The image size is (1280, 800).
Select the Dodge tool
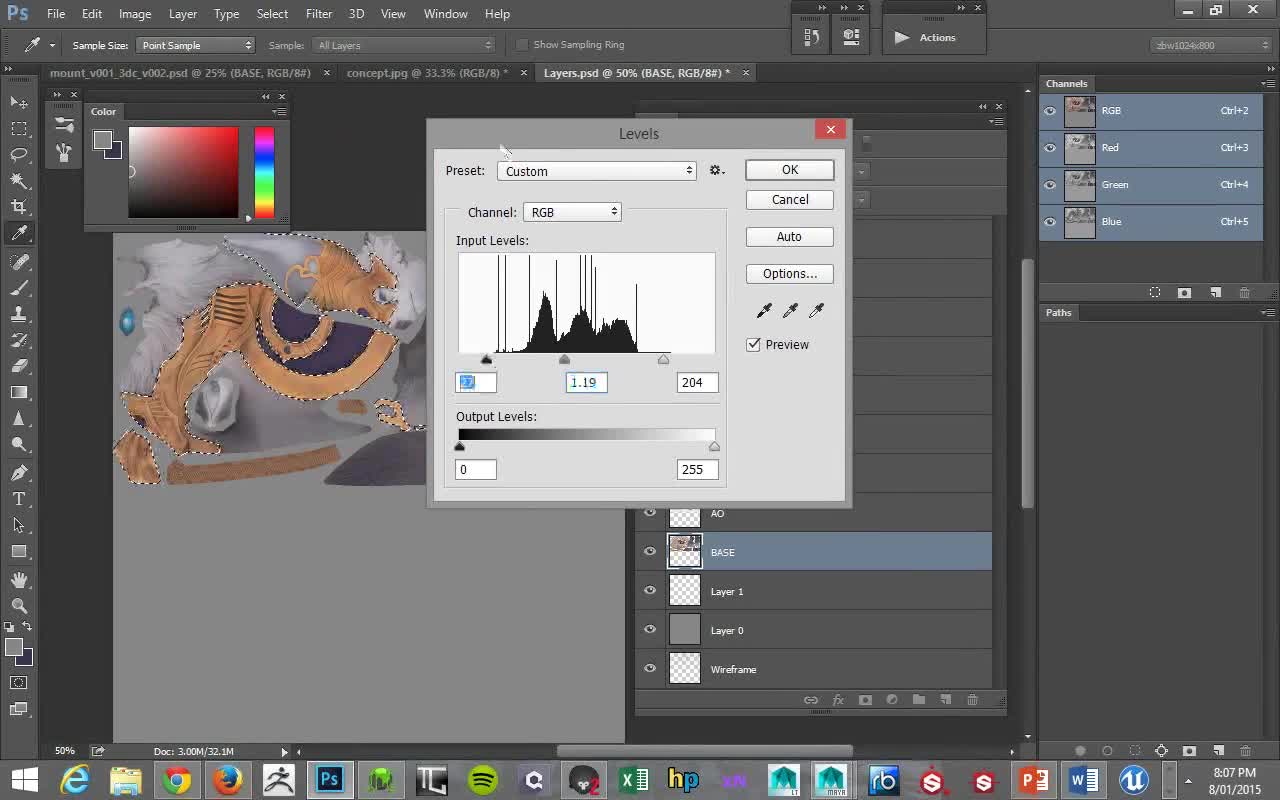[x=19, y=445]
